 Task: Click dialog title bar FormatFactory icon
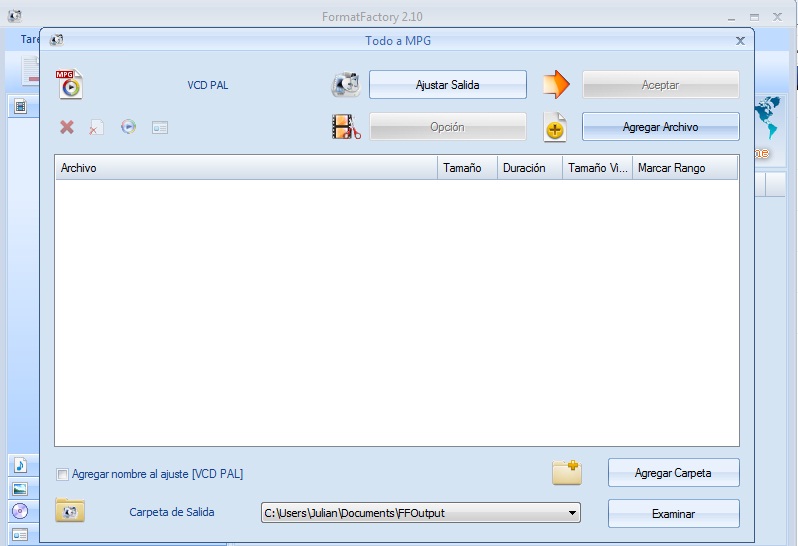(x=56, y=40)
